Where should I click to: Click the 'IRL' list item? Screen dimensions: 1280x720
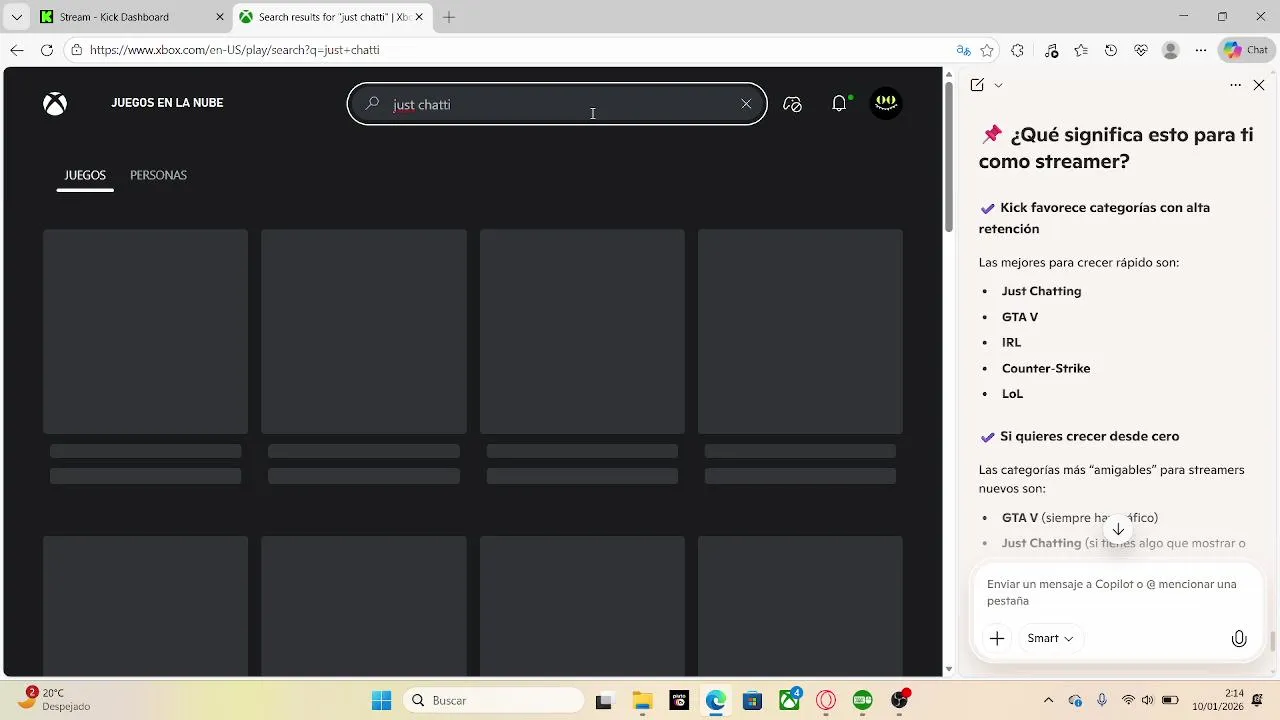1012,342
